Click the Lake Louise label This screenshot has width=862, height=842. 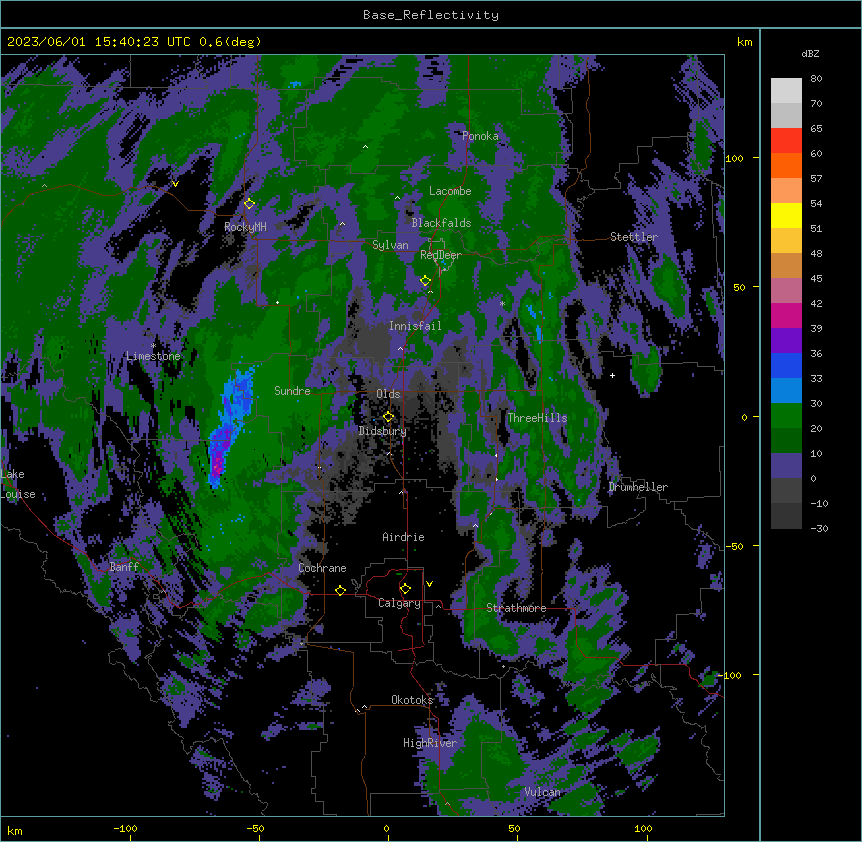tap(17, 484)
